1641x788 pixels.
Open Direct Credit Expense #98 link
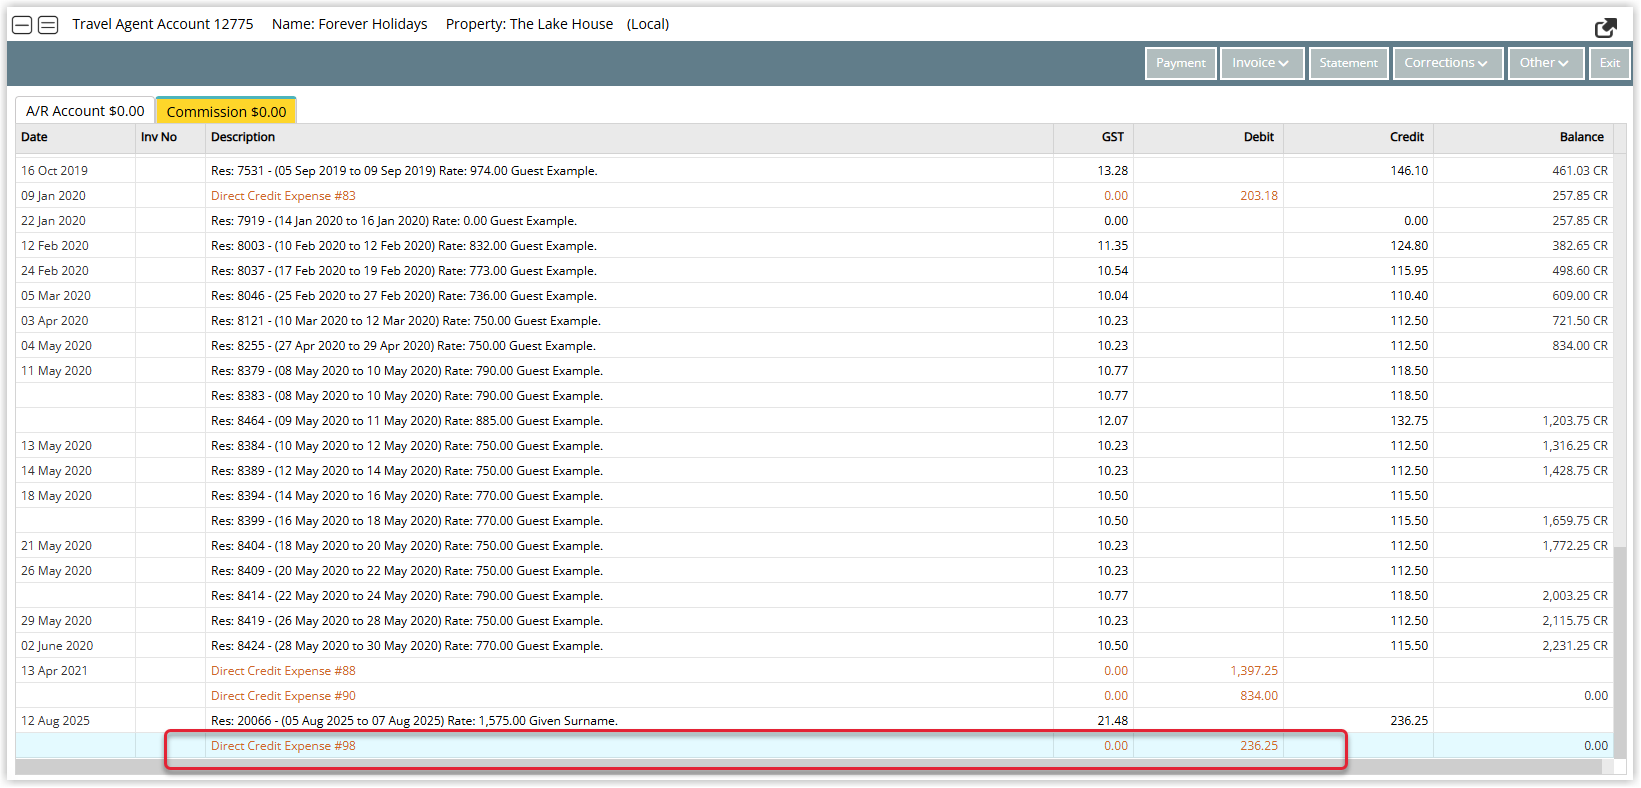(283, 746)
